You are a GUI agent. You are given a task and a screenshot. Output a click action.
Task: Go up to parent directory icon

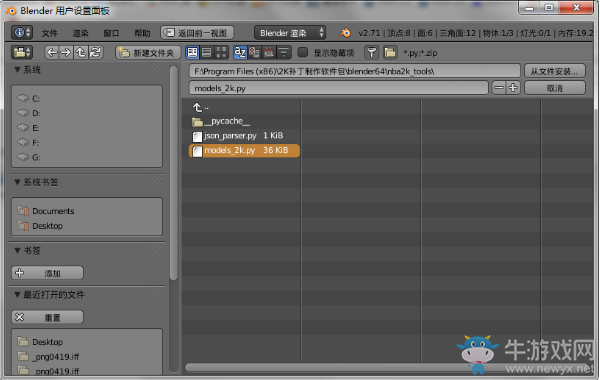click(x=80, y=52)
